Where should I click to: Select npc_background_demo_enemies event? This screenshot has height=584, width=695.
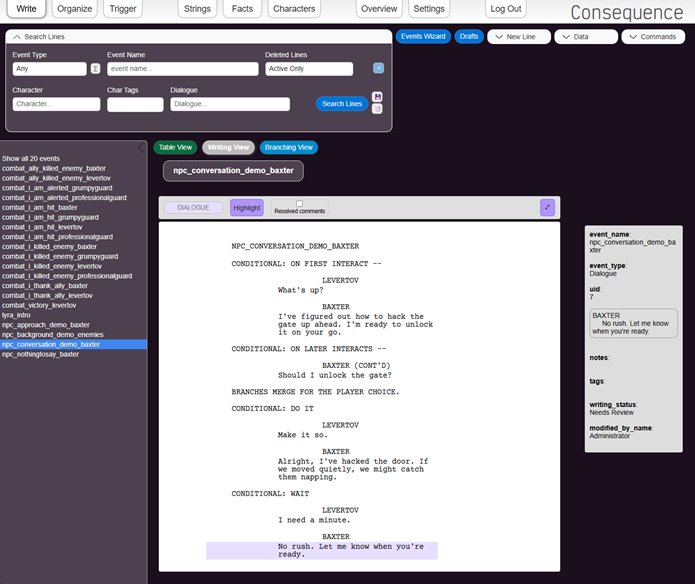click(53, 335)
